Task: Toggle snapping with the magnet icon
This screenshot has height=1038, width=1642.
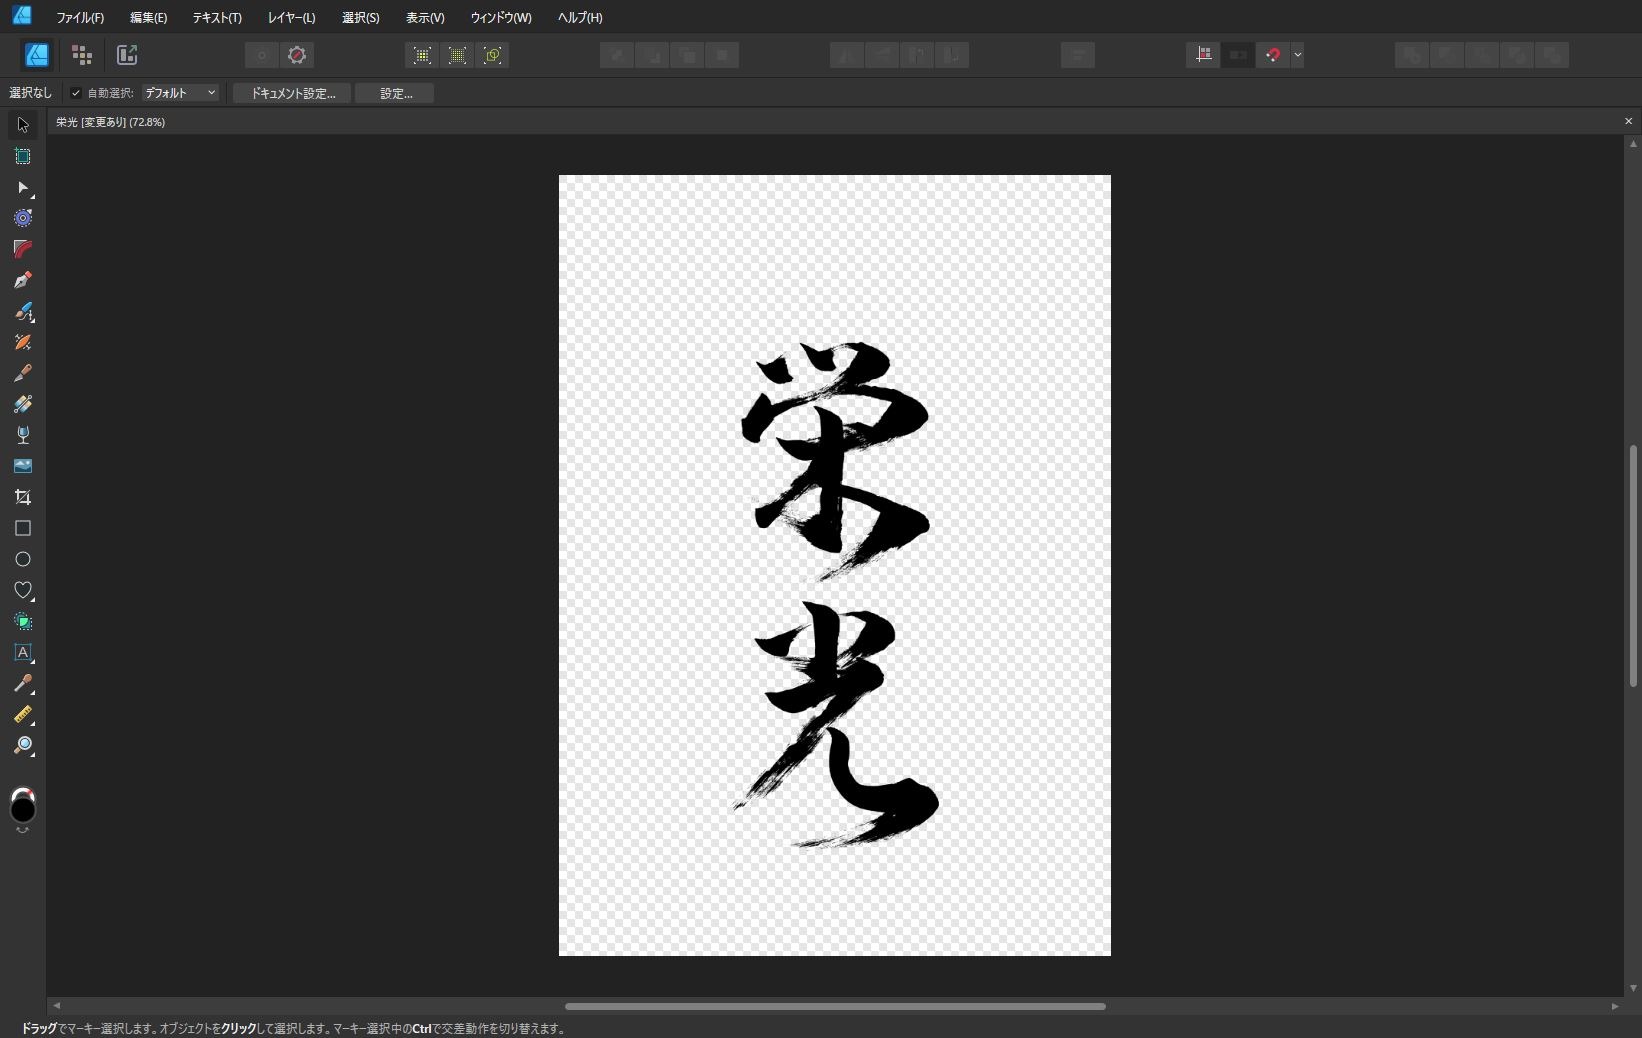Action: (x=1272, y=55)
